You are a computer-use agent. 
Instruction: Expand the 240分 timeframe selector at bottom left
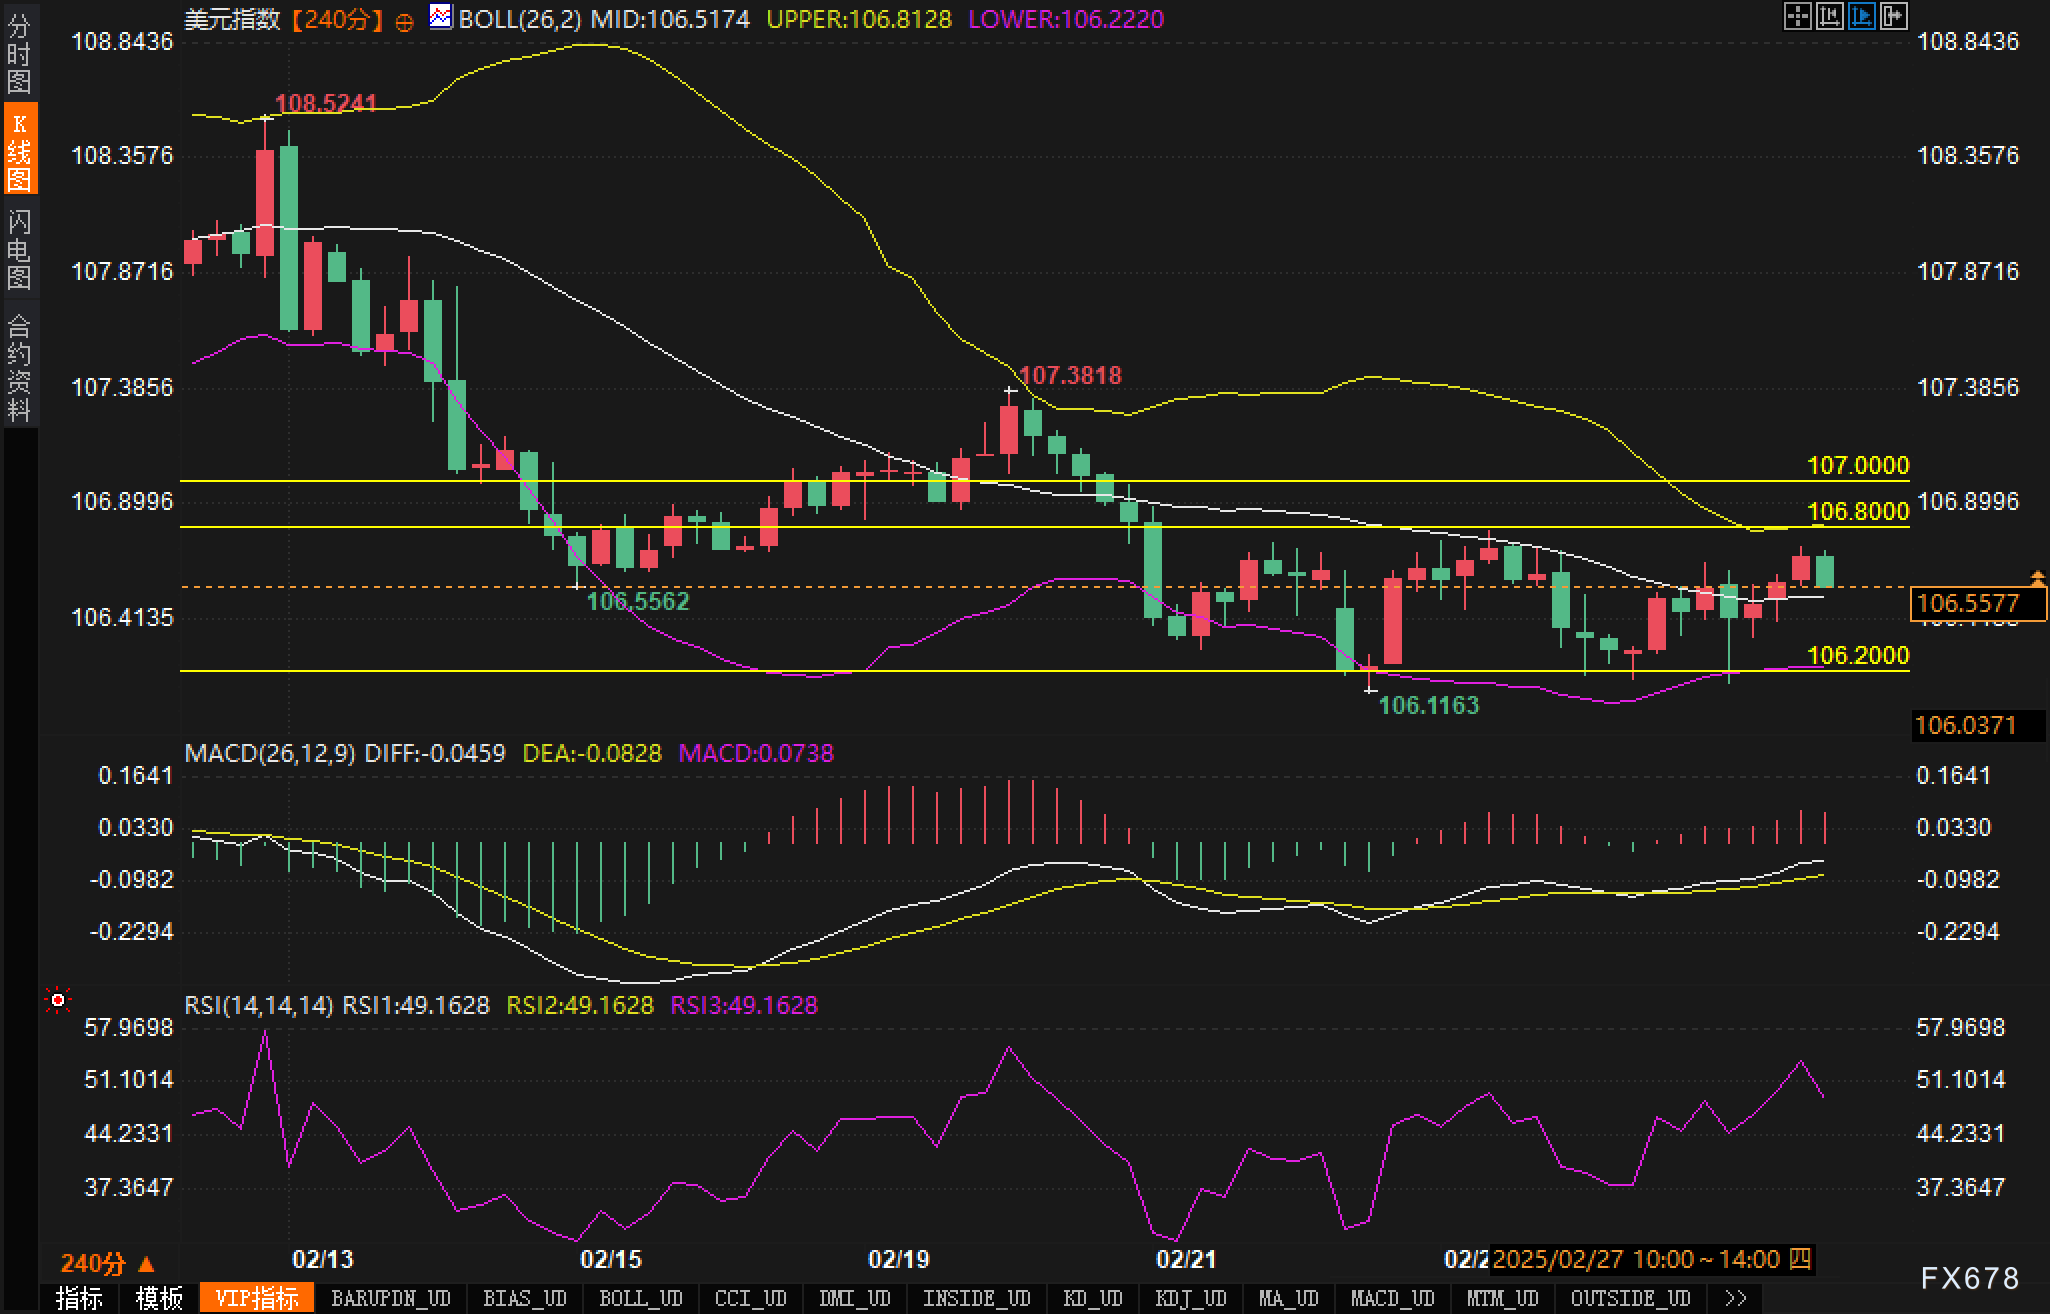click(107, 1263)
